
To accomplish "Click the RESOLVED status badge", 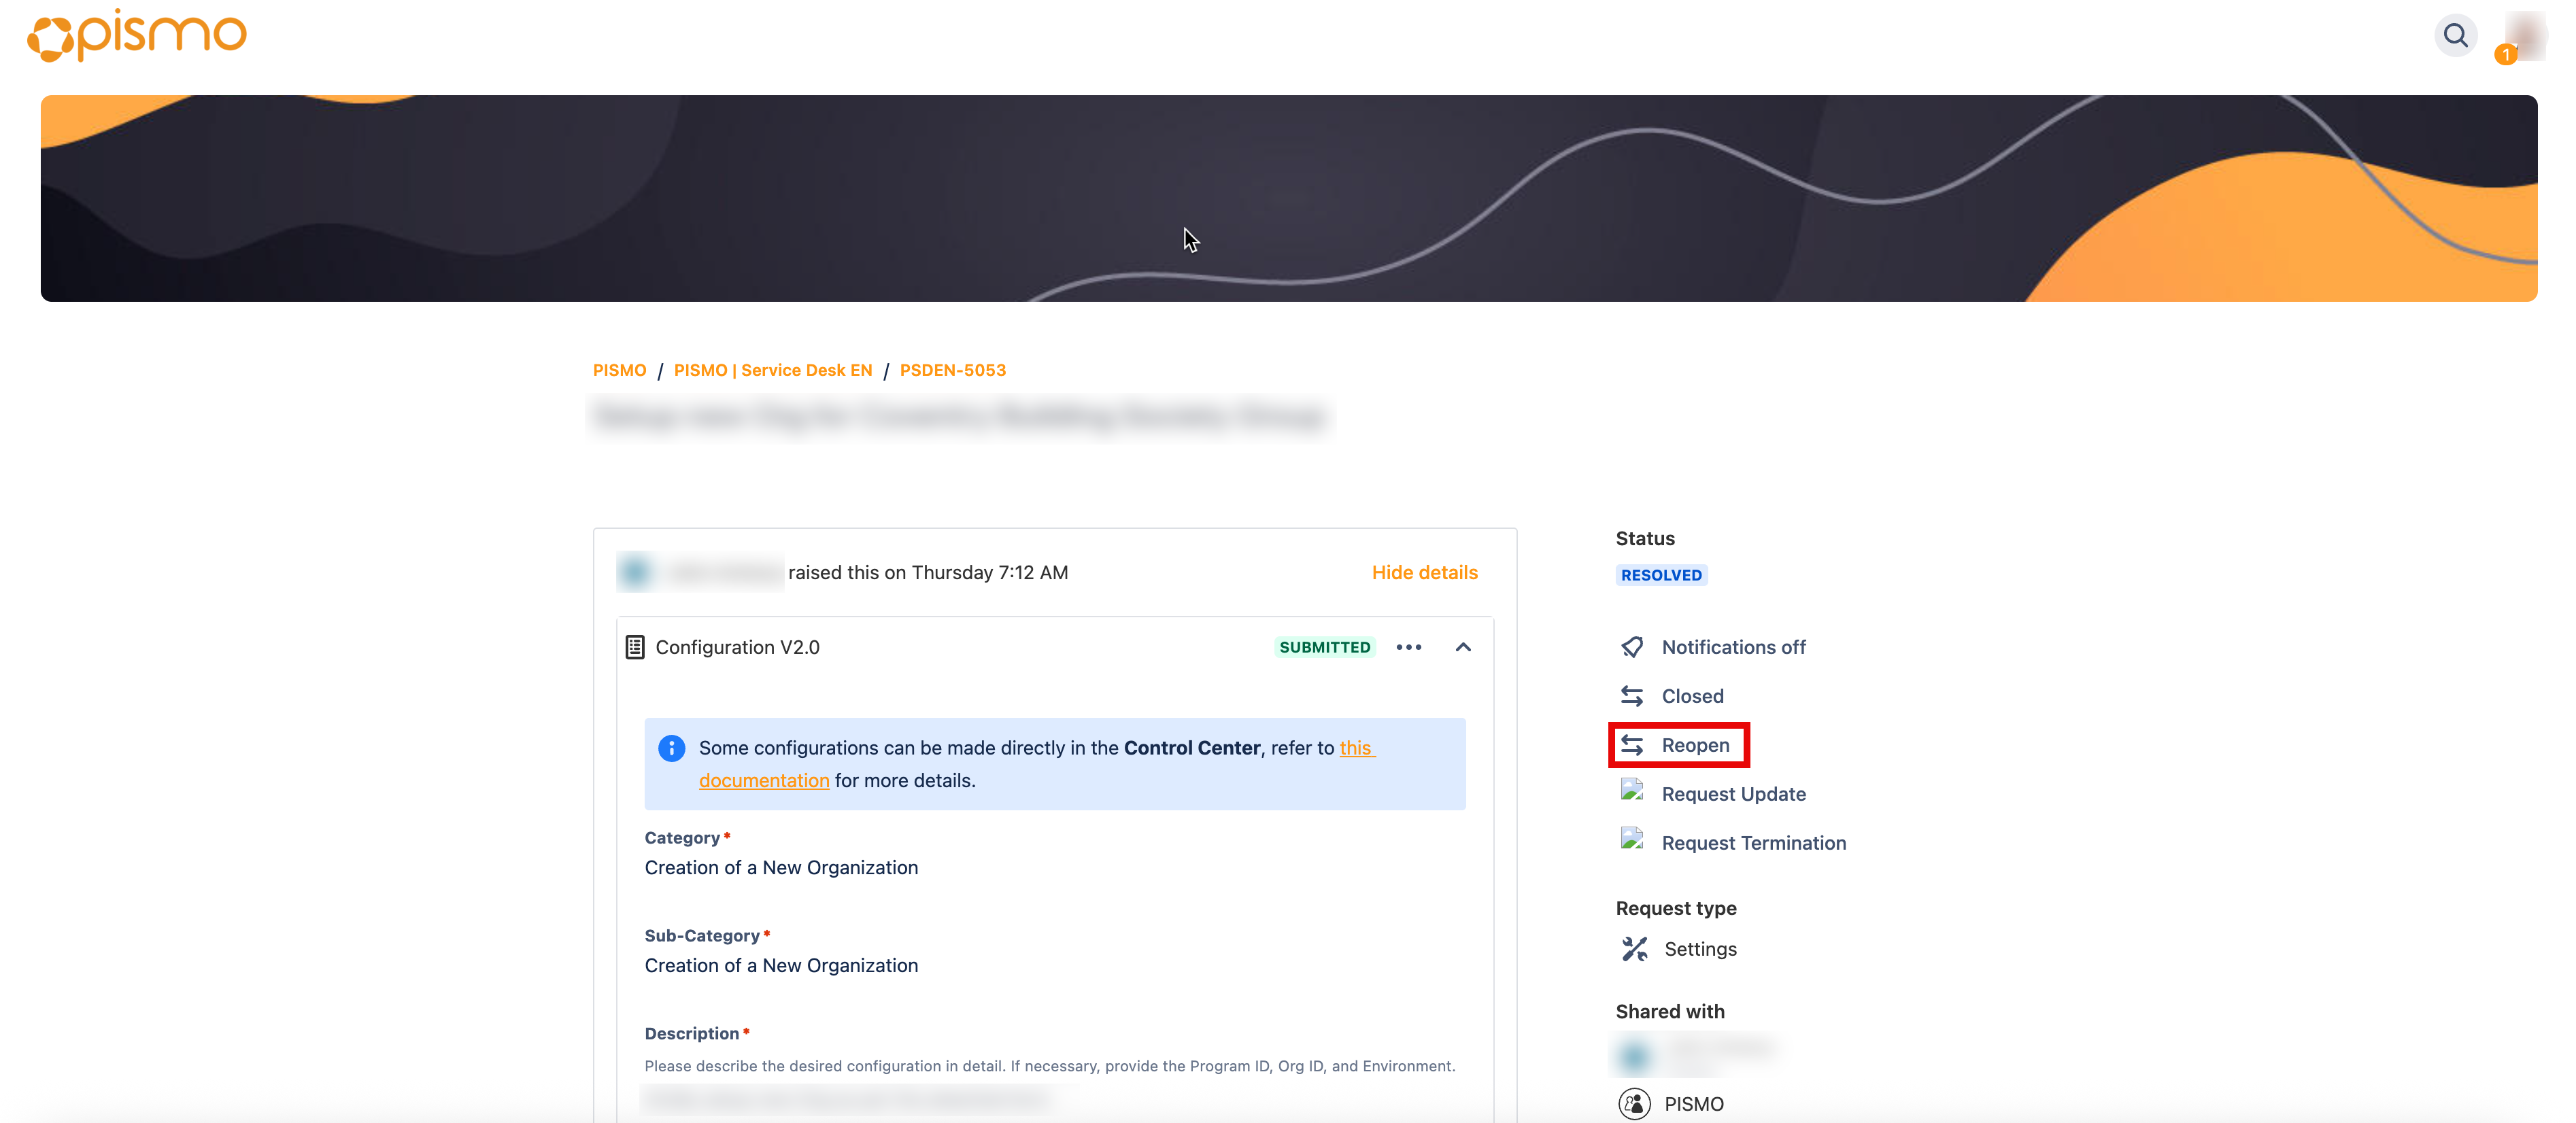I will 1661,575.
